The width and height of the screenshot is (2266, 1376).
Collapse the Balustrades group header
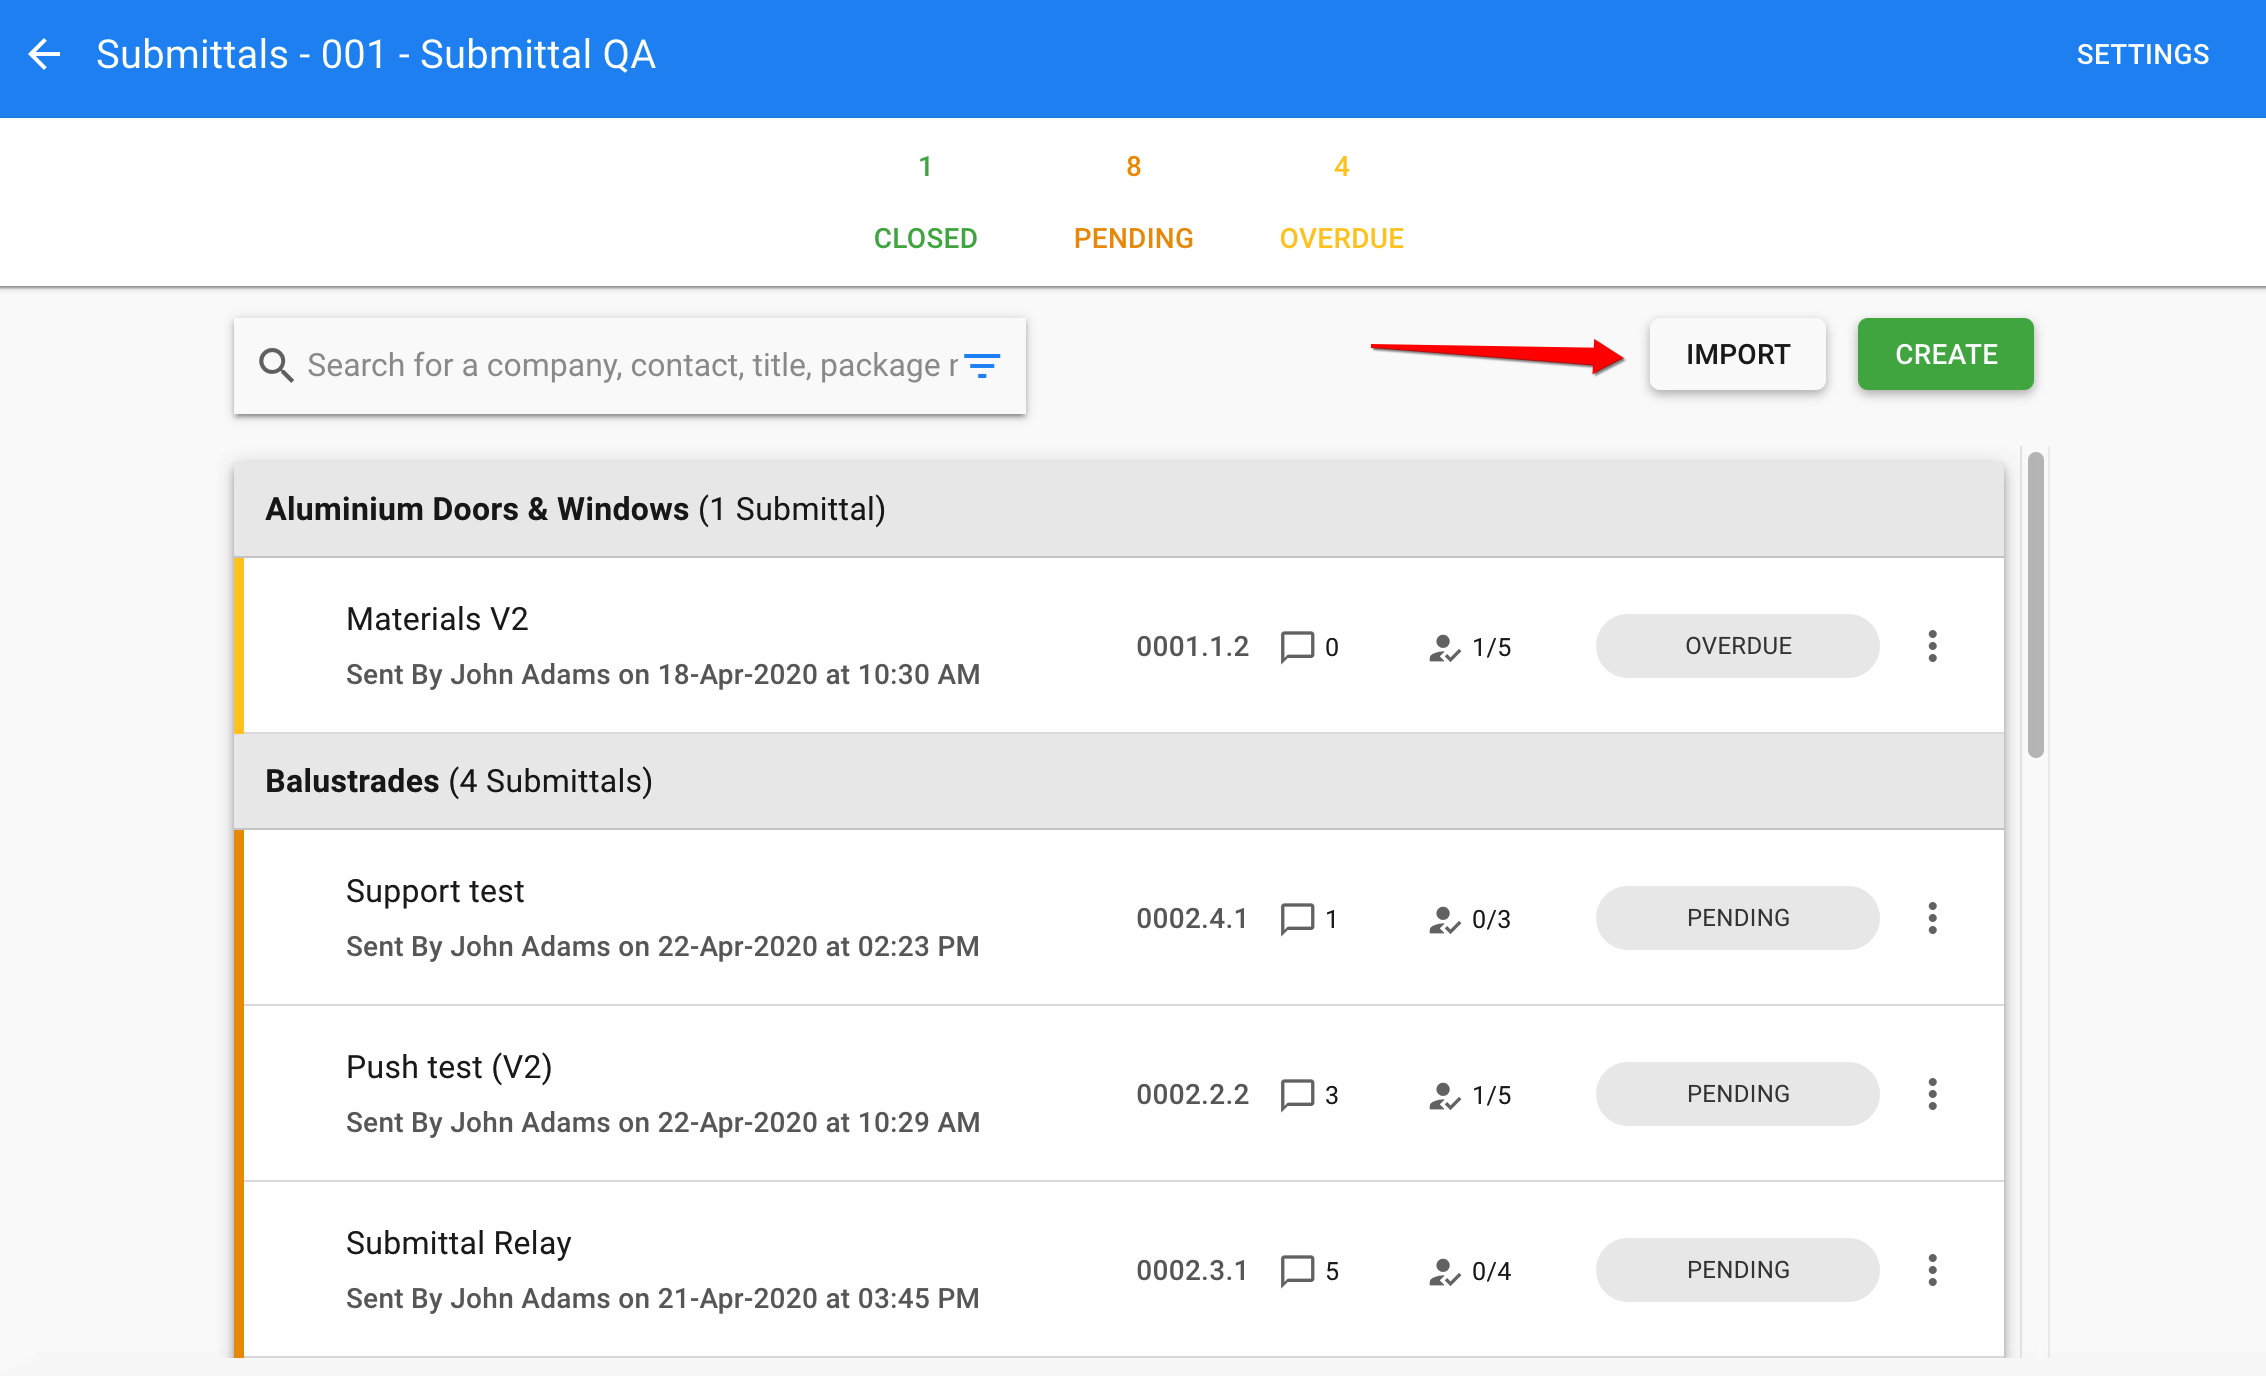coord(1119,781)
